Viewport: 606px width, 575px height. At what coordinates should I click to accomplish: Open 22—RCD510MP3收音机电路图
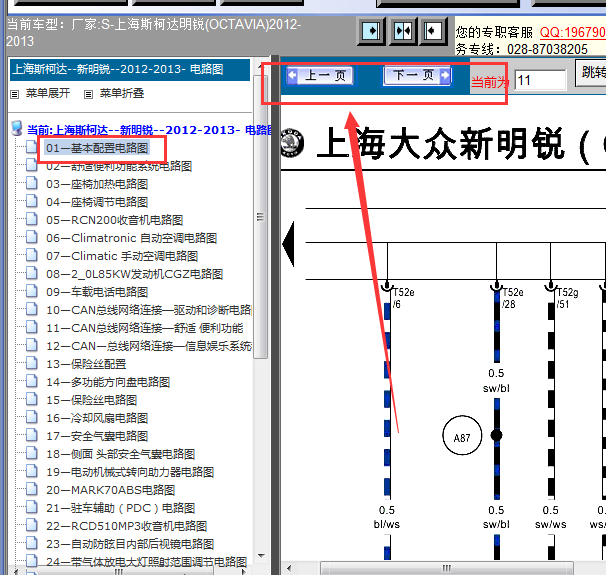pos(127,526)
